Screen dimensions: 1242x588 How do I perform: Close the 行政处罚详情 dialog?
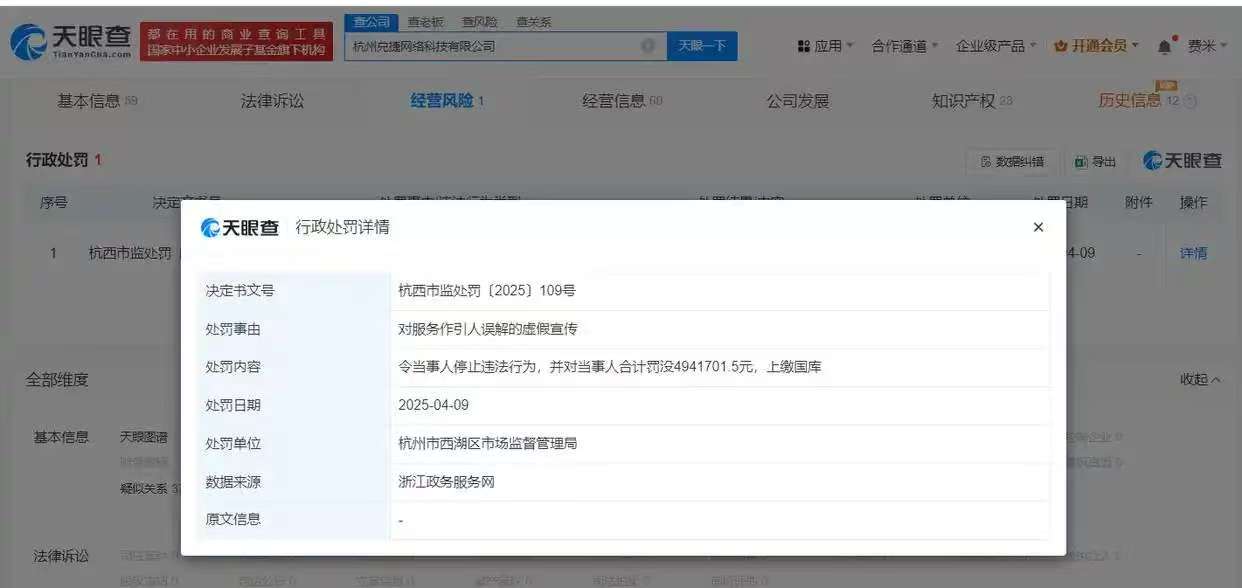coord(1038,228)
